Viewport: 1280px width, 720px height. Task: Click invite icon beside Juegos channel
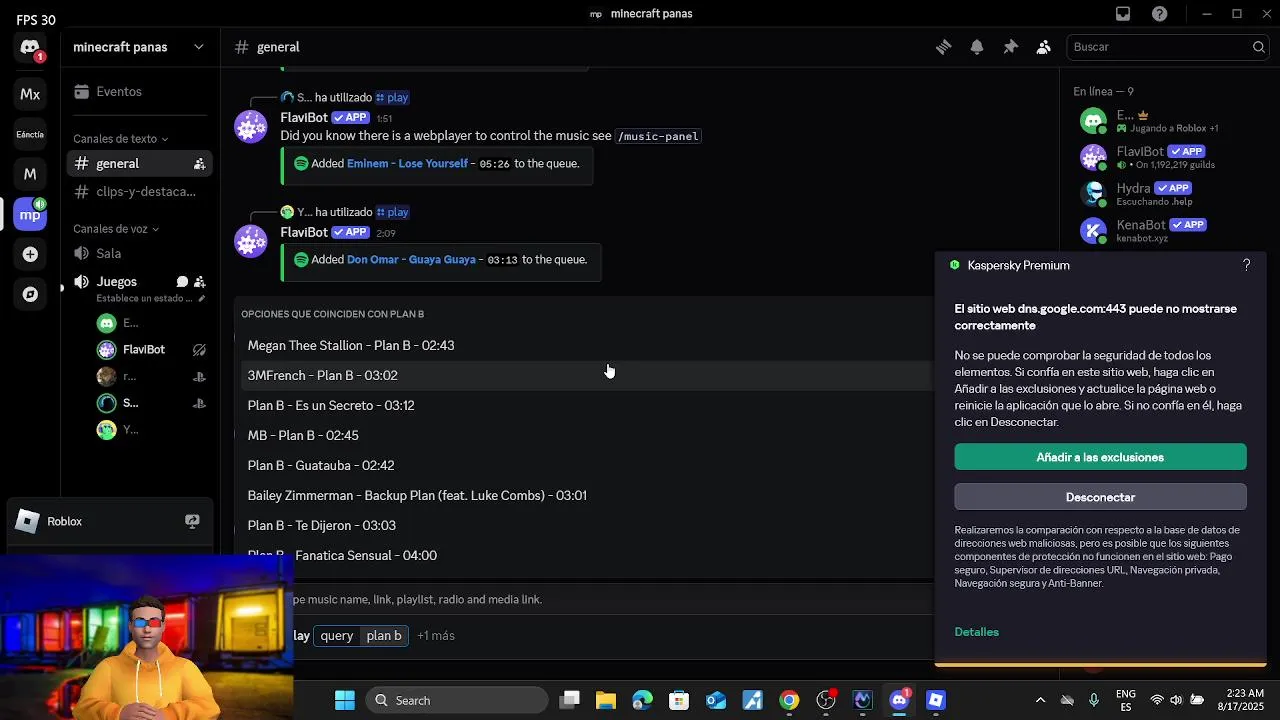(x=199, y=282)
